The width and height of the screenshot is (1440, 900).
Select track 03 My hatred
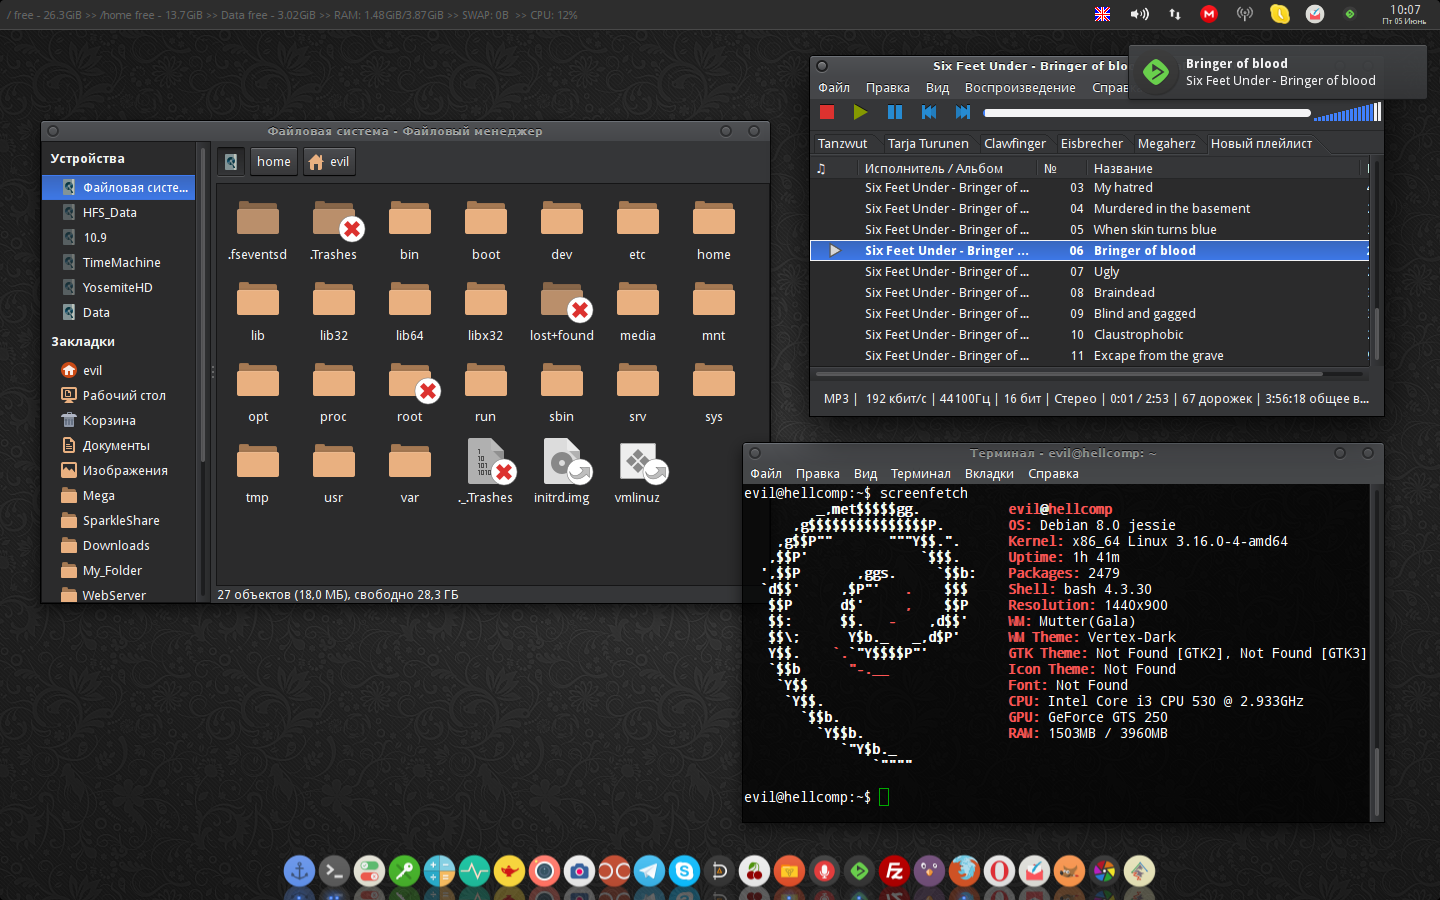click(x=1089, y=188)
